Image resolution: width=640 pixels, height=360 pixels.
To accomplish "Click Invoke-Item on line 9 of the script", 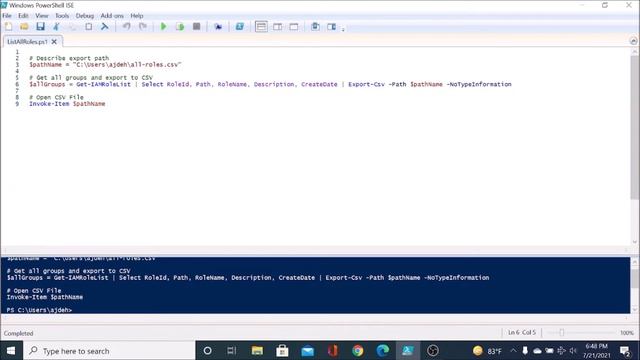I will point(49,104).
